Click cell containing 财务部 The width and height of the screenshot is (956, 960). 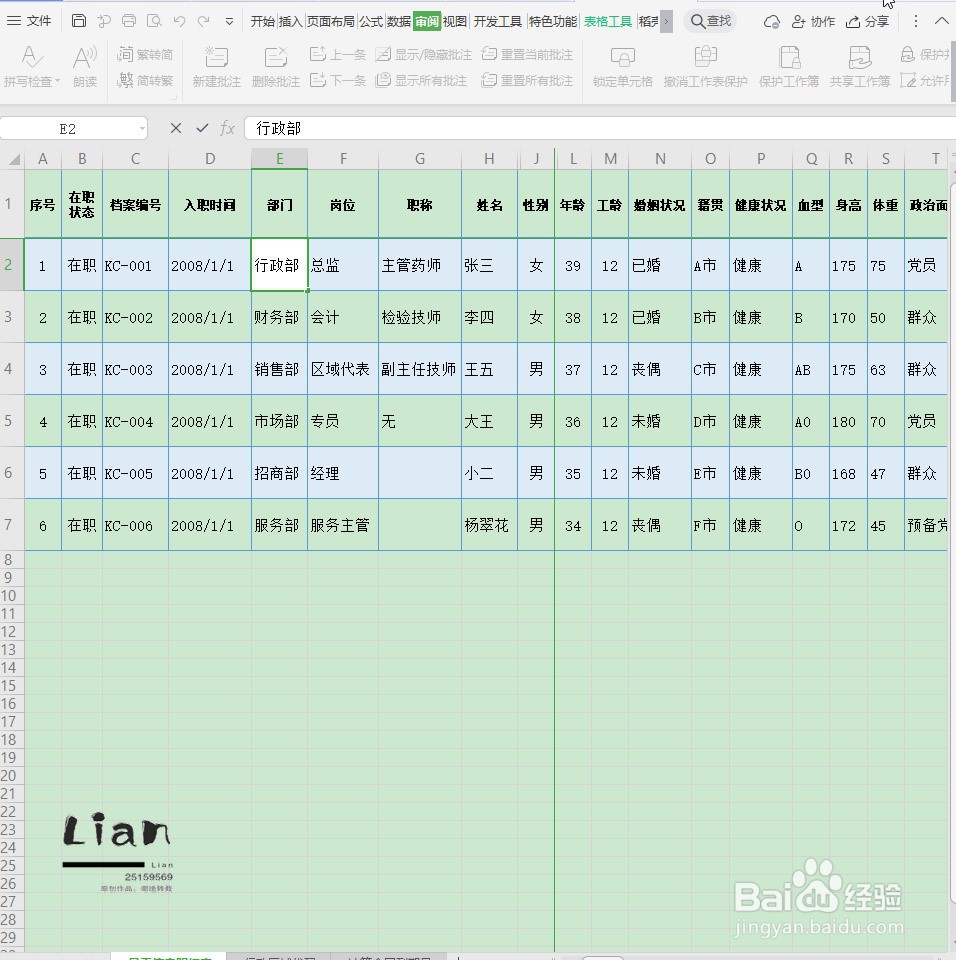click(x=279, y=317)
